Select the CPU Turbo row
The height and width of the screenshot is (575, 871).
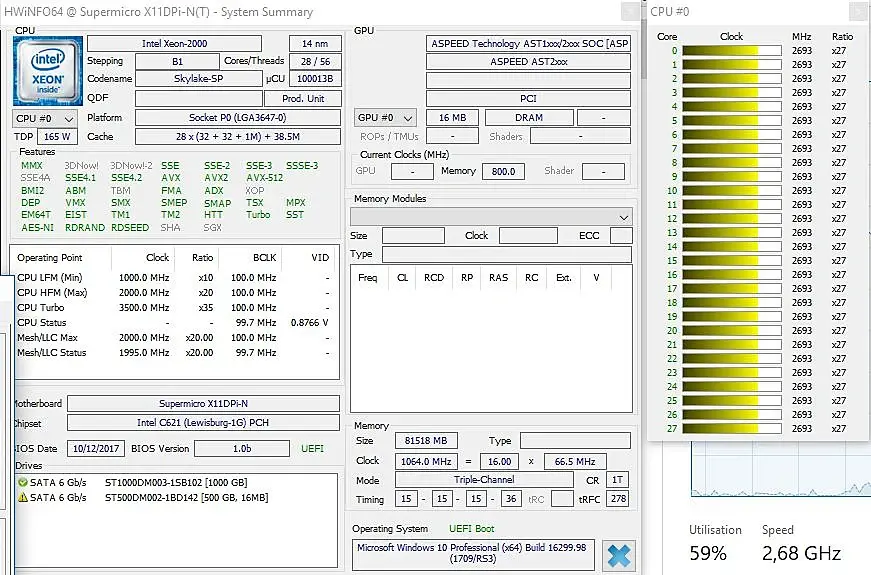tap(176, 308)
